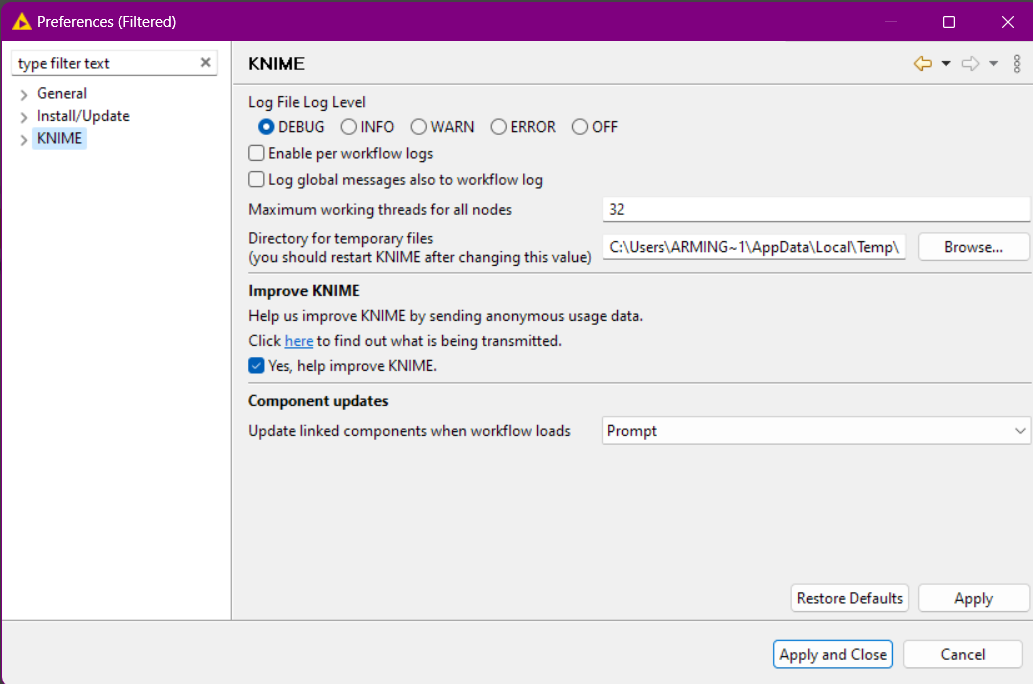
Task: Select Install/Update in preferences tree
Action: coord(83,116)
